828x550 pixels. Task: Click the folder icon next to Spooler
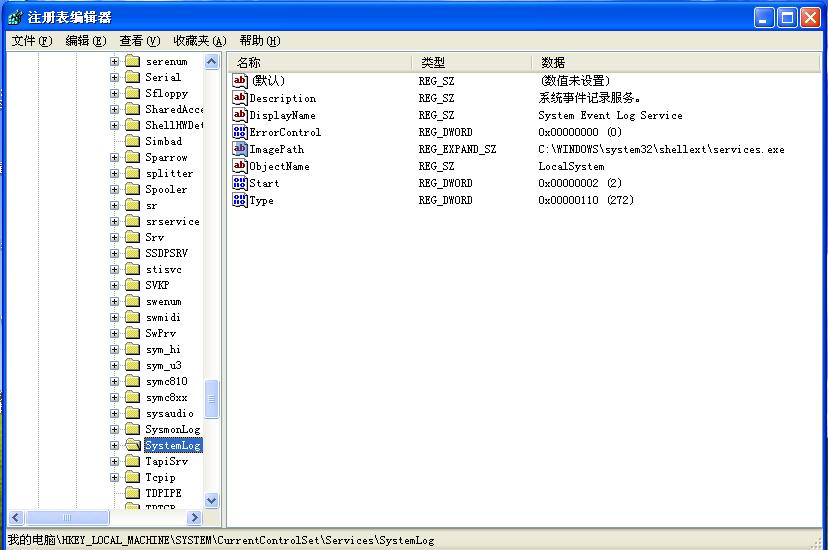133,189
